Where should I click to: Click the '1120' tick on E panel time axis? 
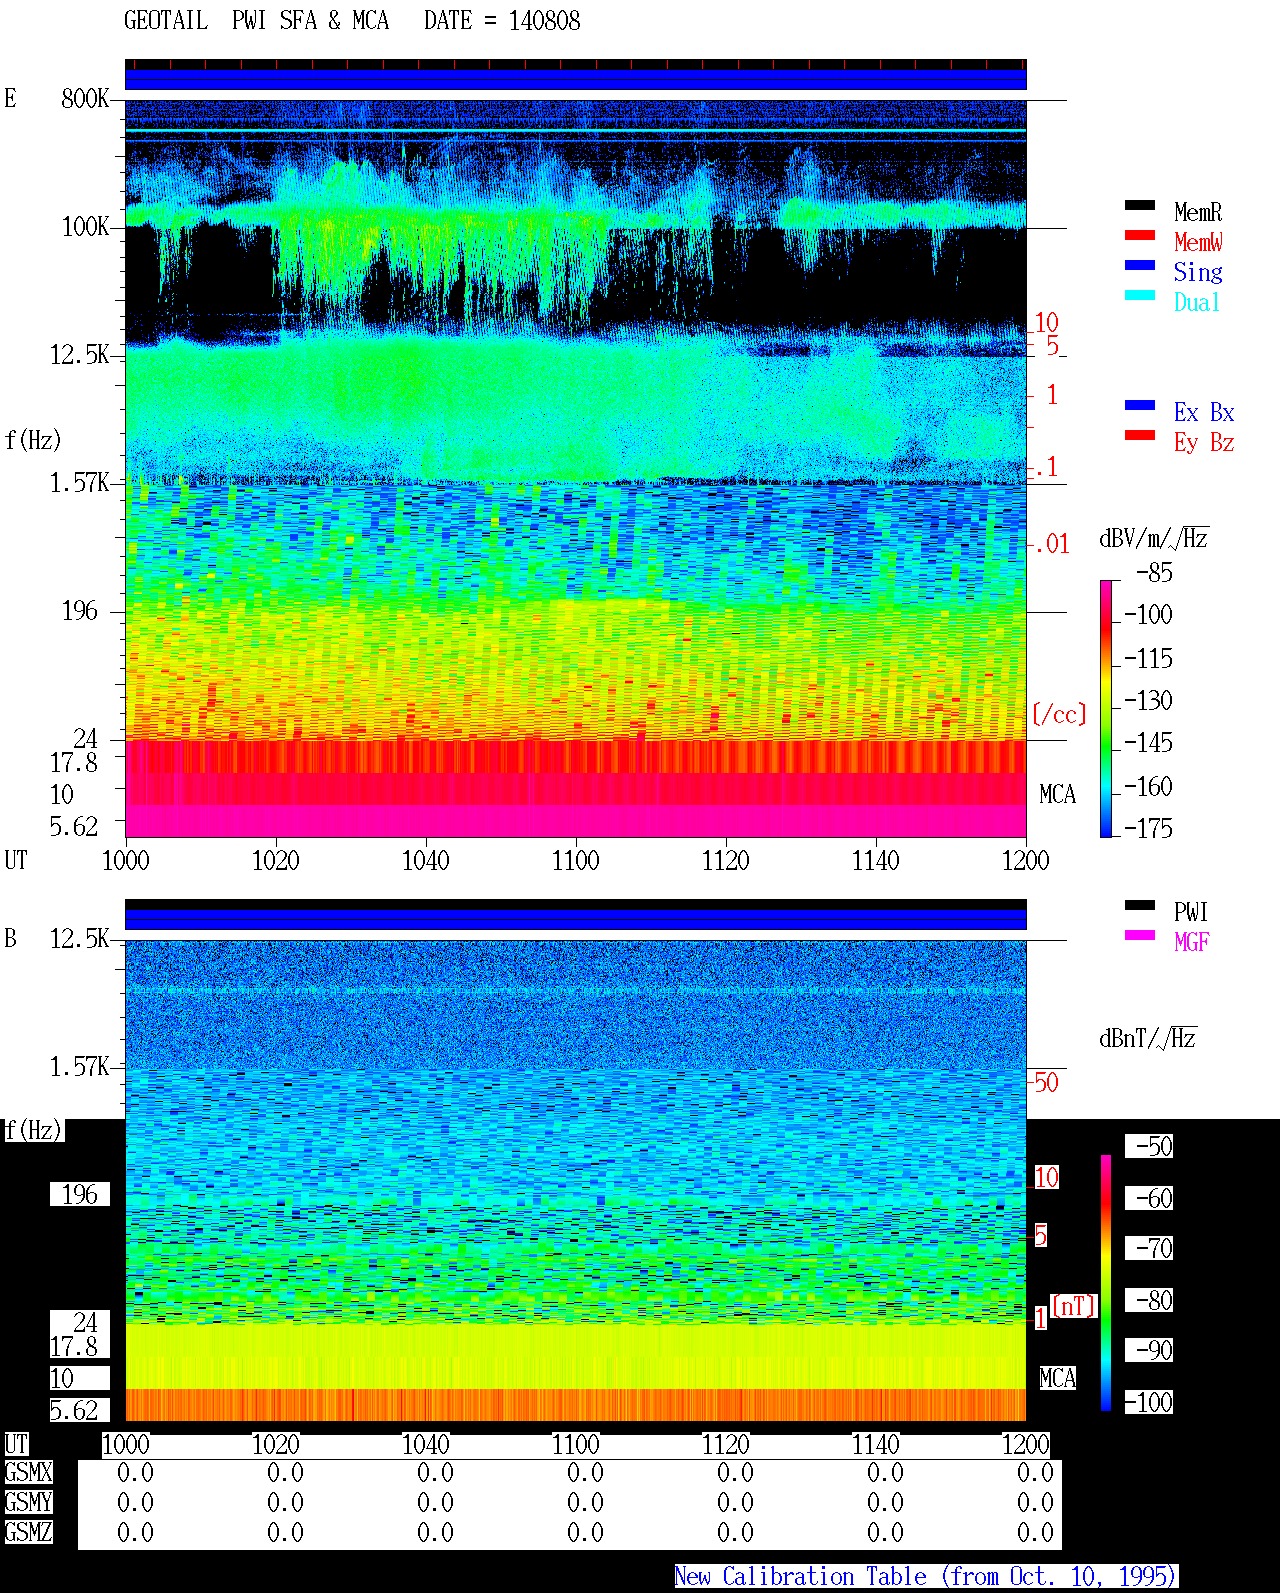coord(726,860)
